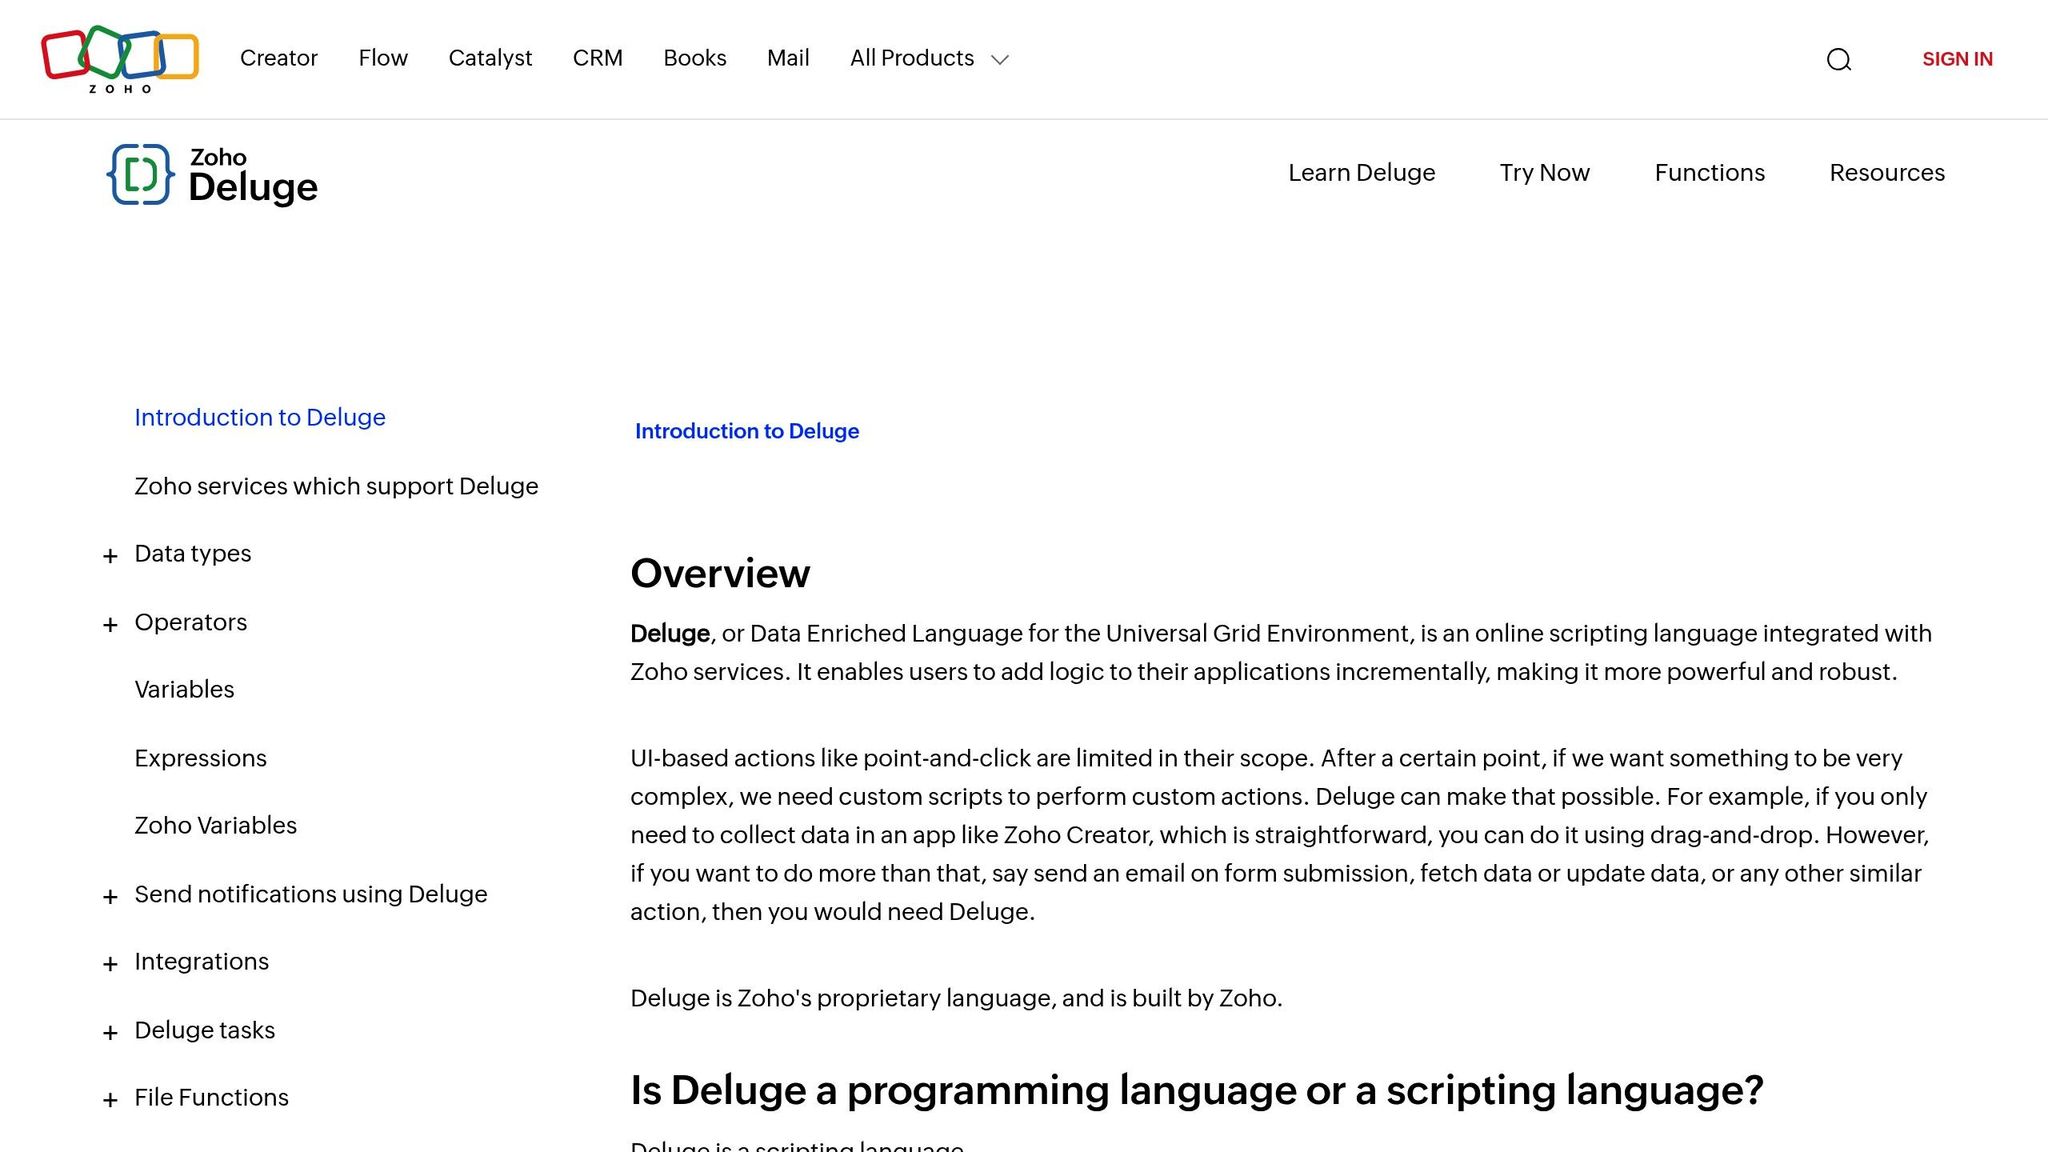Open the search magnifier icon
The width and height of the screenshot is (2048, 1152).
click(1838, 60)
